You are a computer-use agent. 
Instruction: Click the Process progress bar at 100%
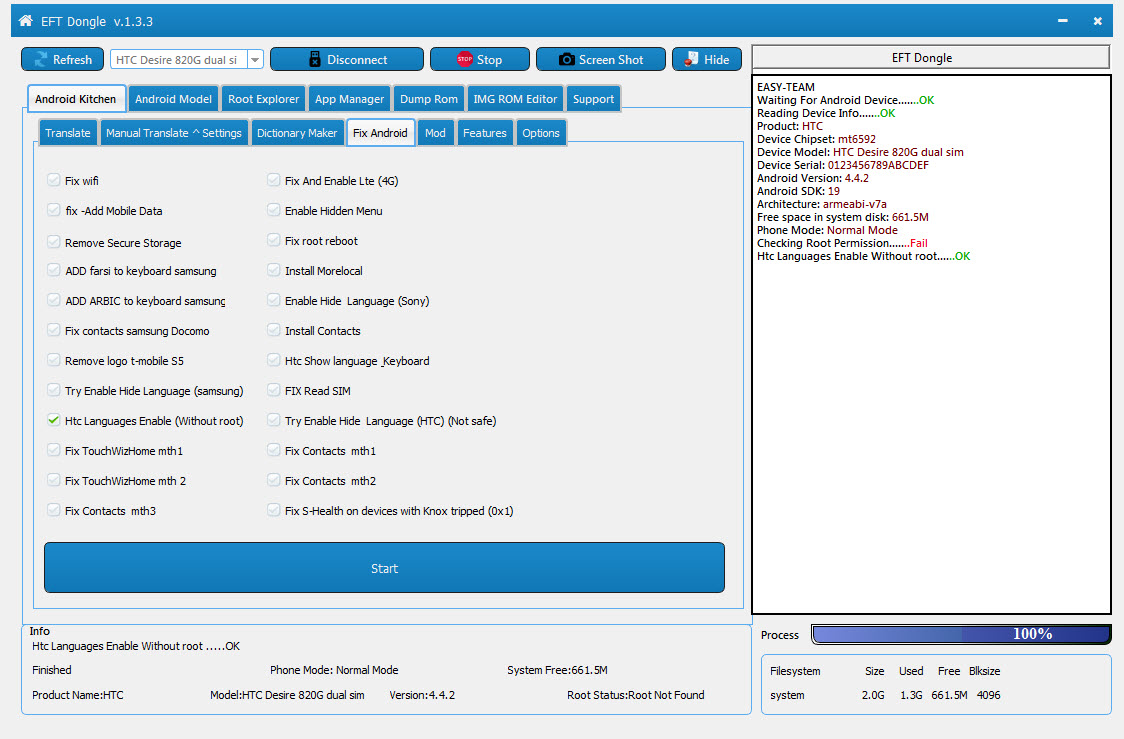961,634
